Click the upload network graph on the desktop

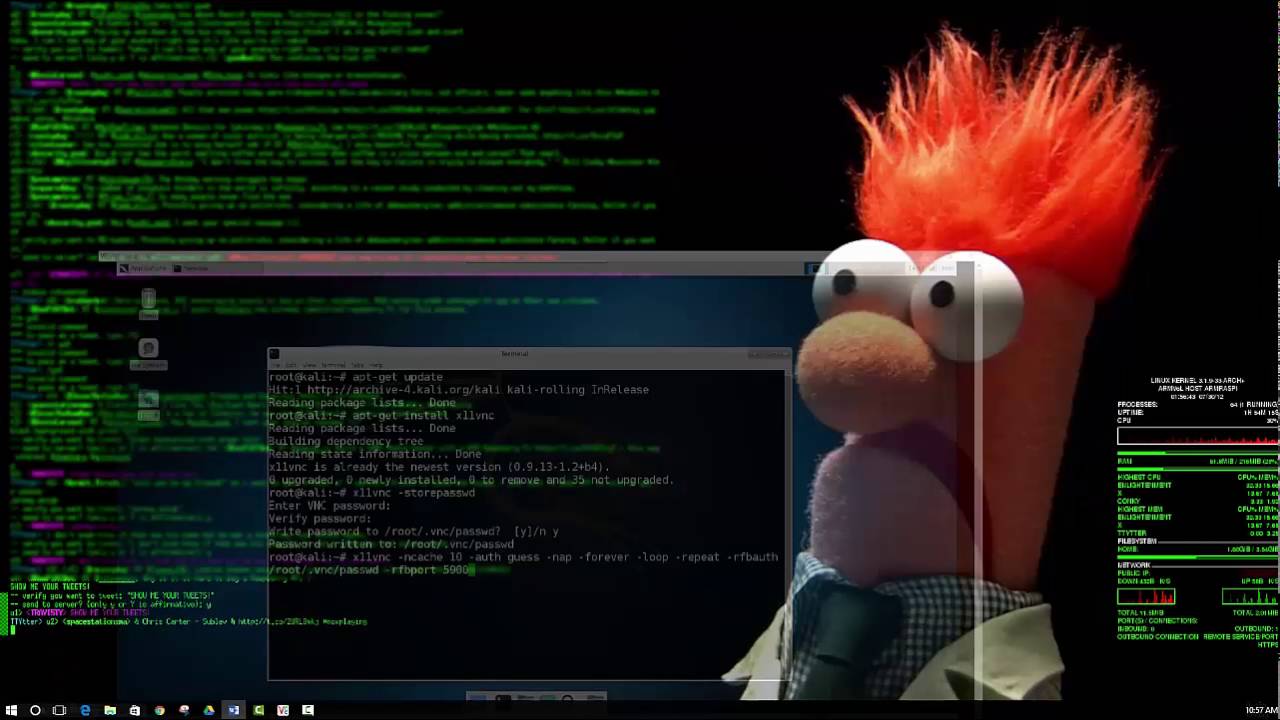pyautogui.click(x=1250, y=597)
